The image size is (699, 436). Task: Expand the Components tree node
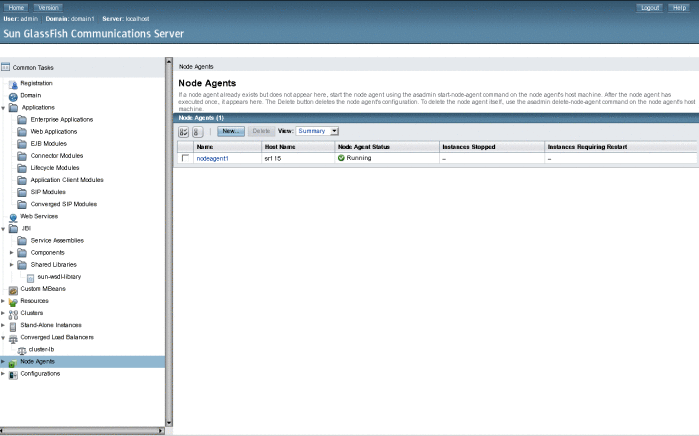pos(12,252)
